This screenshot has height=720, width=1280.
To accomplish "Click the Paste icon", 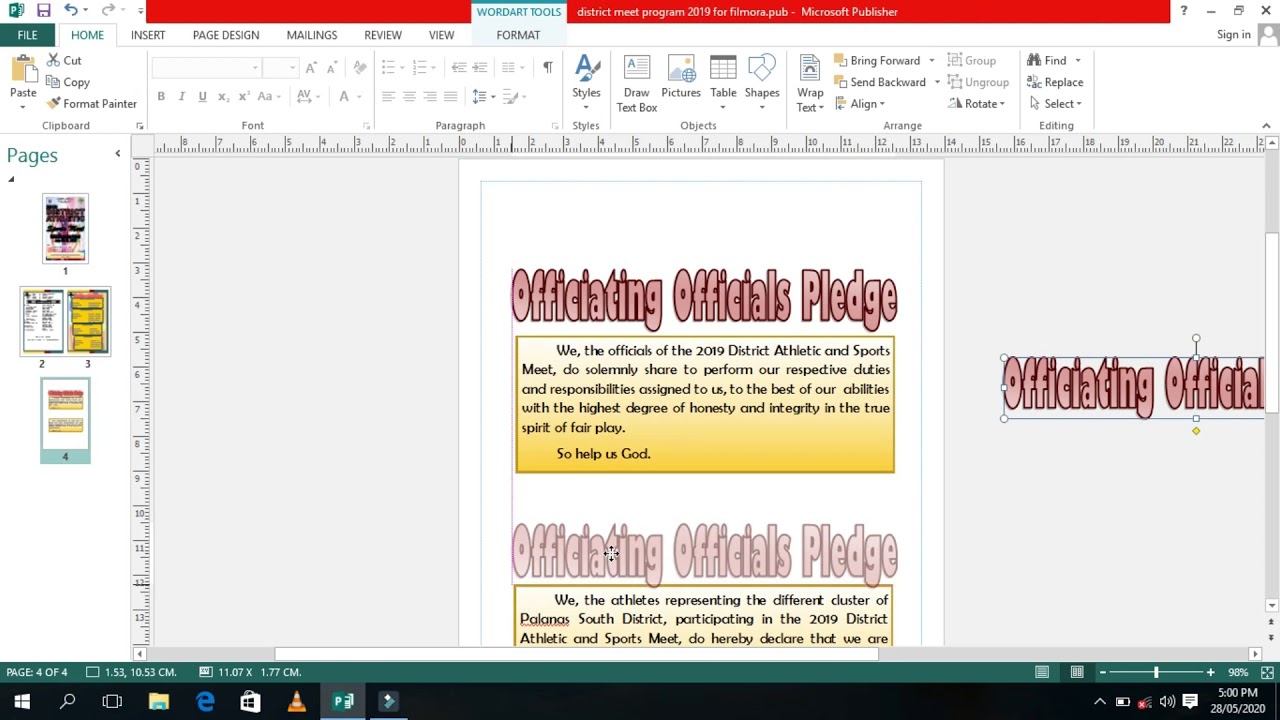I will [23, 70].
